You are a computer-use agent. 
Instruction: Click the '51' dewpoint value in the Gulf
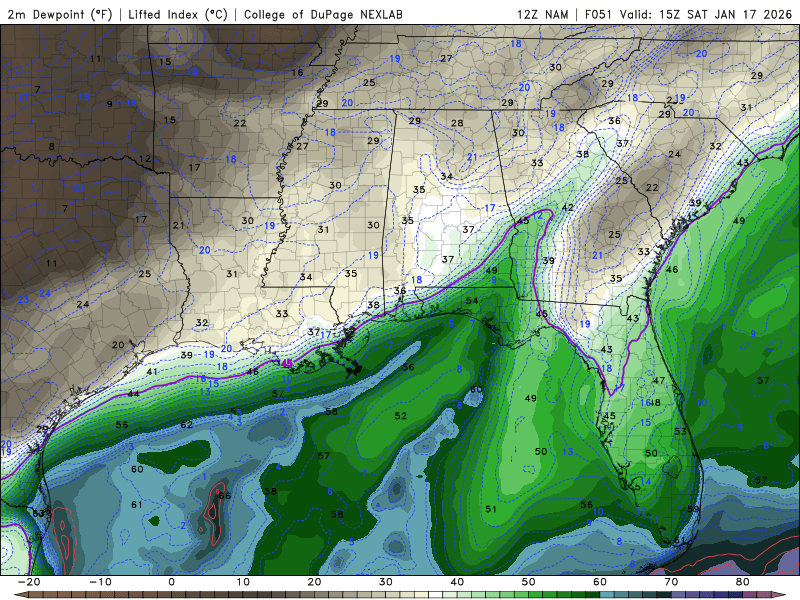tap(491, 509)
